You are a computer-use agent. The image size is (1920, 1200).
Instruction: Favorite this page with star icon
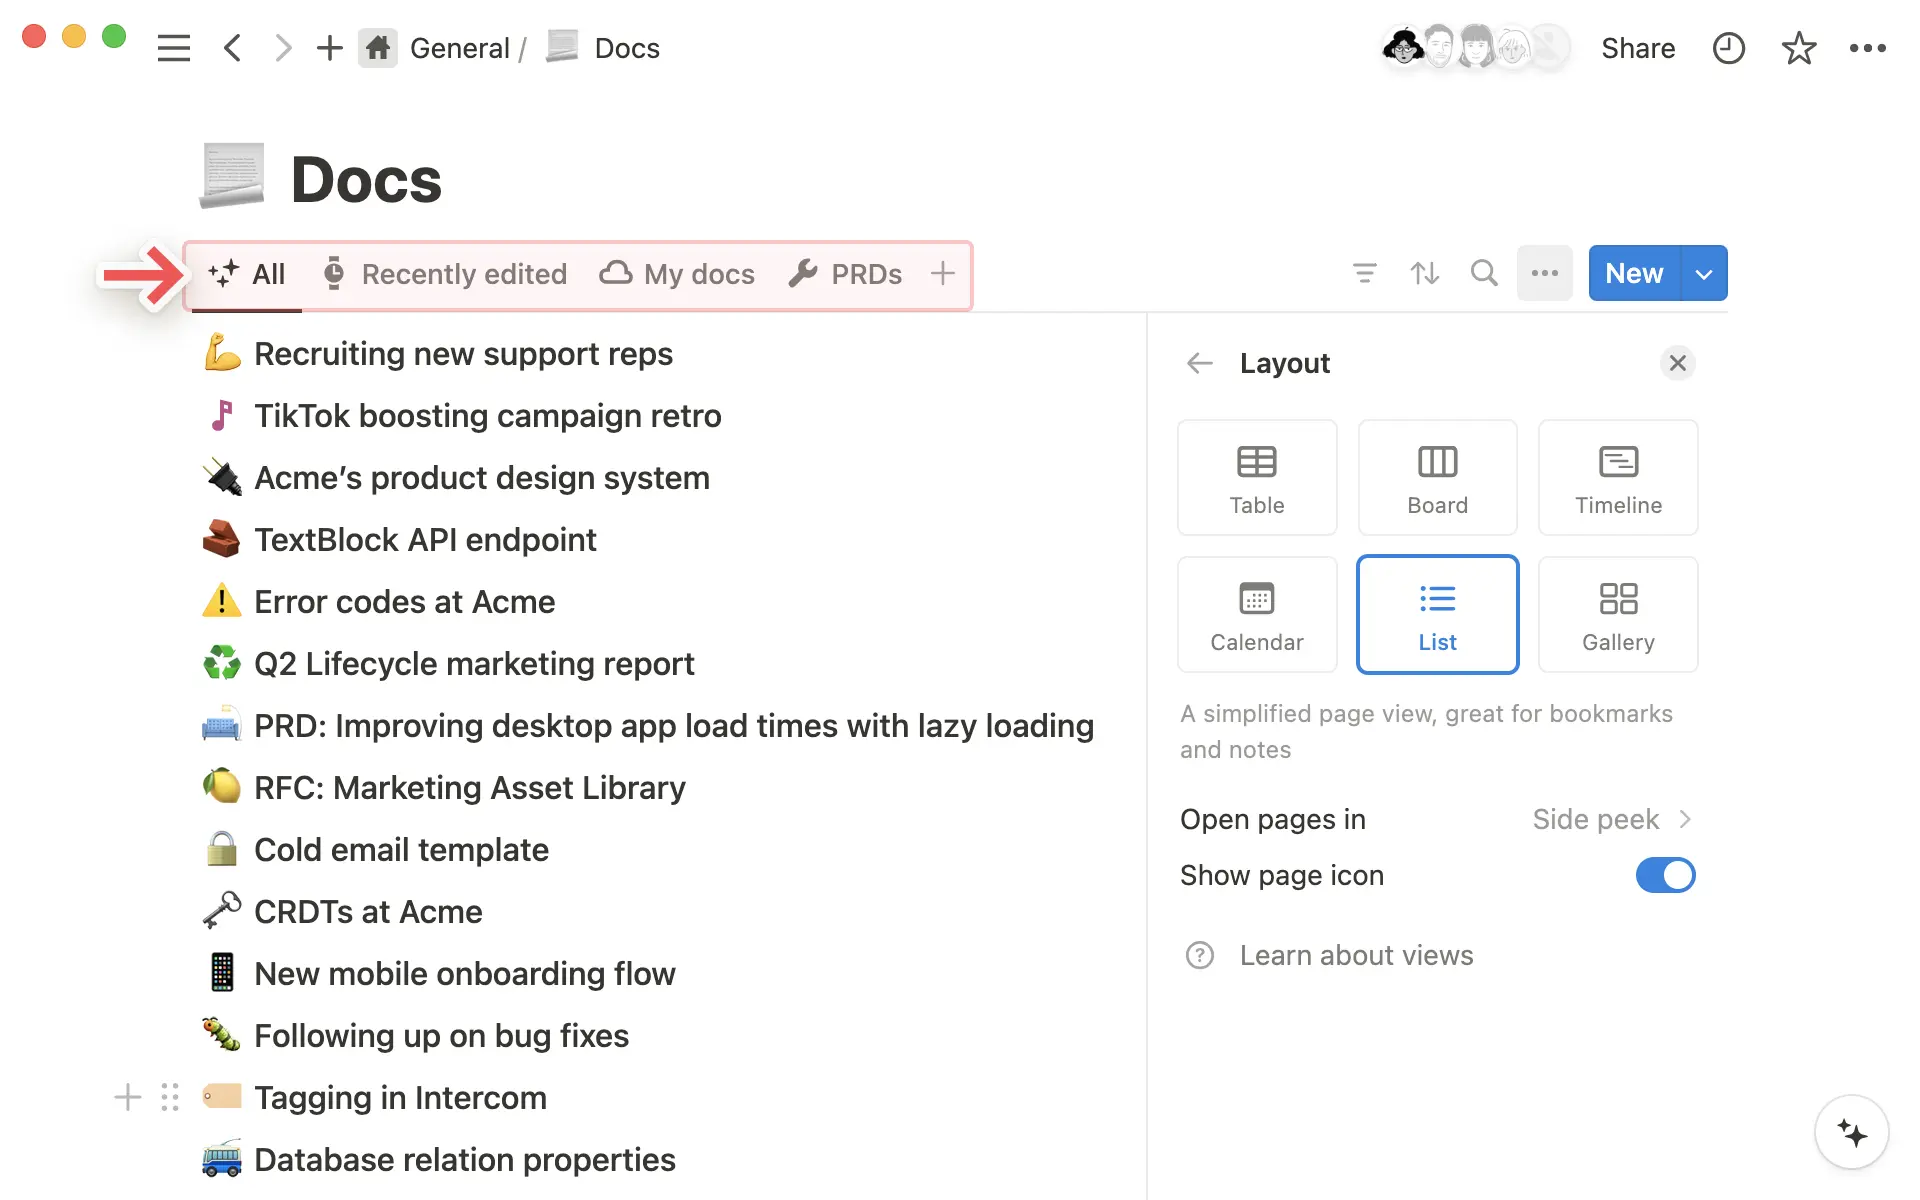click(1798, 48)
